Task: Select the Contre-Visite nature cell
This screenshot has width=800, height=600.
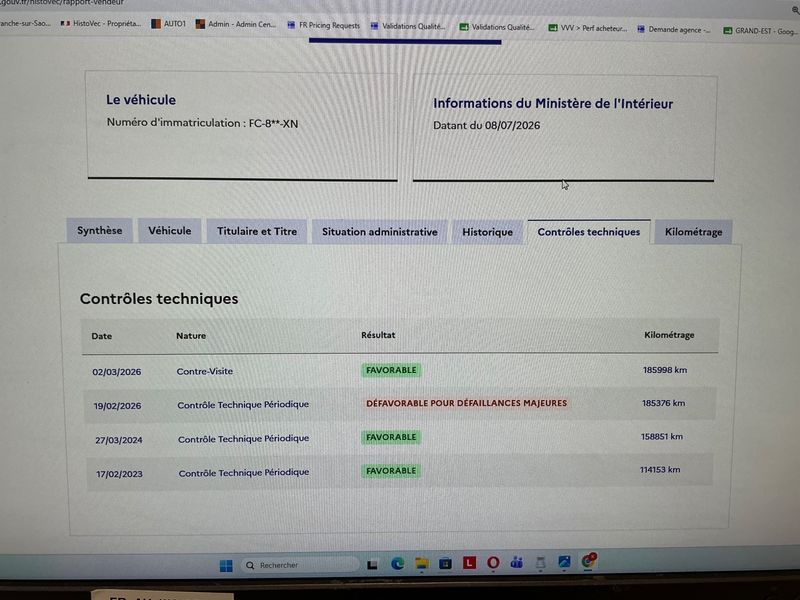Action: 205,371
